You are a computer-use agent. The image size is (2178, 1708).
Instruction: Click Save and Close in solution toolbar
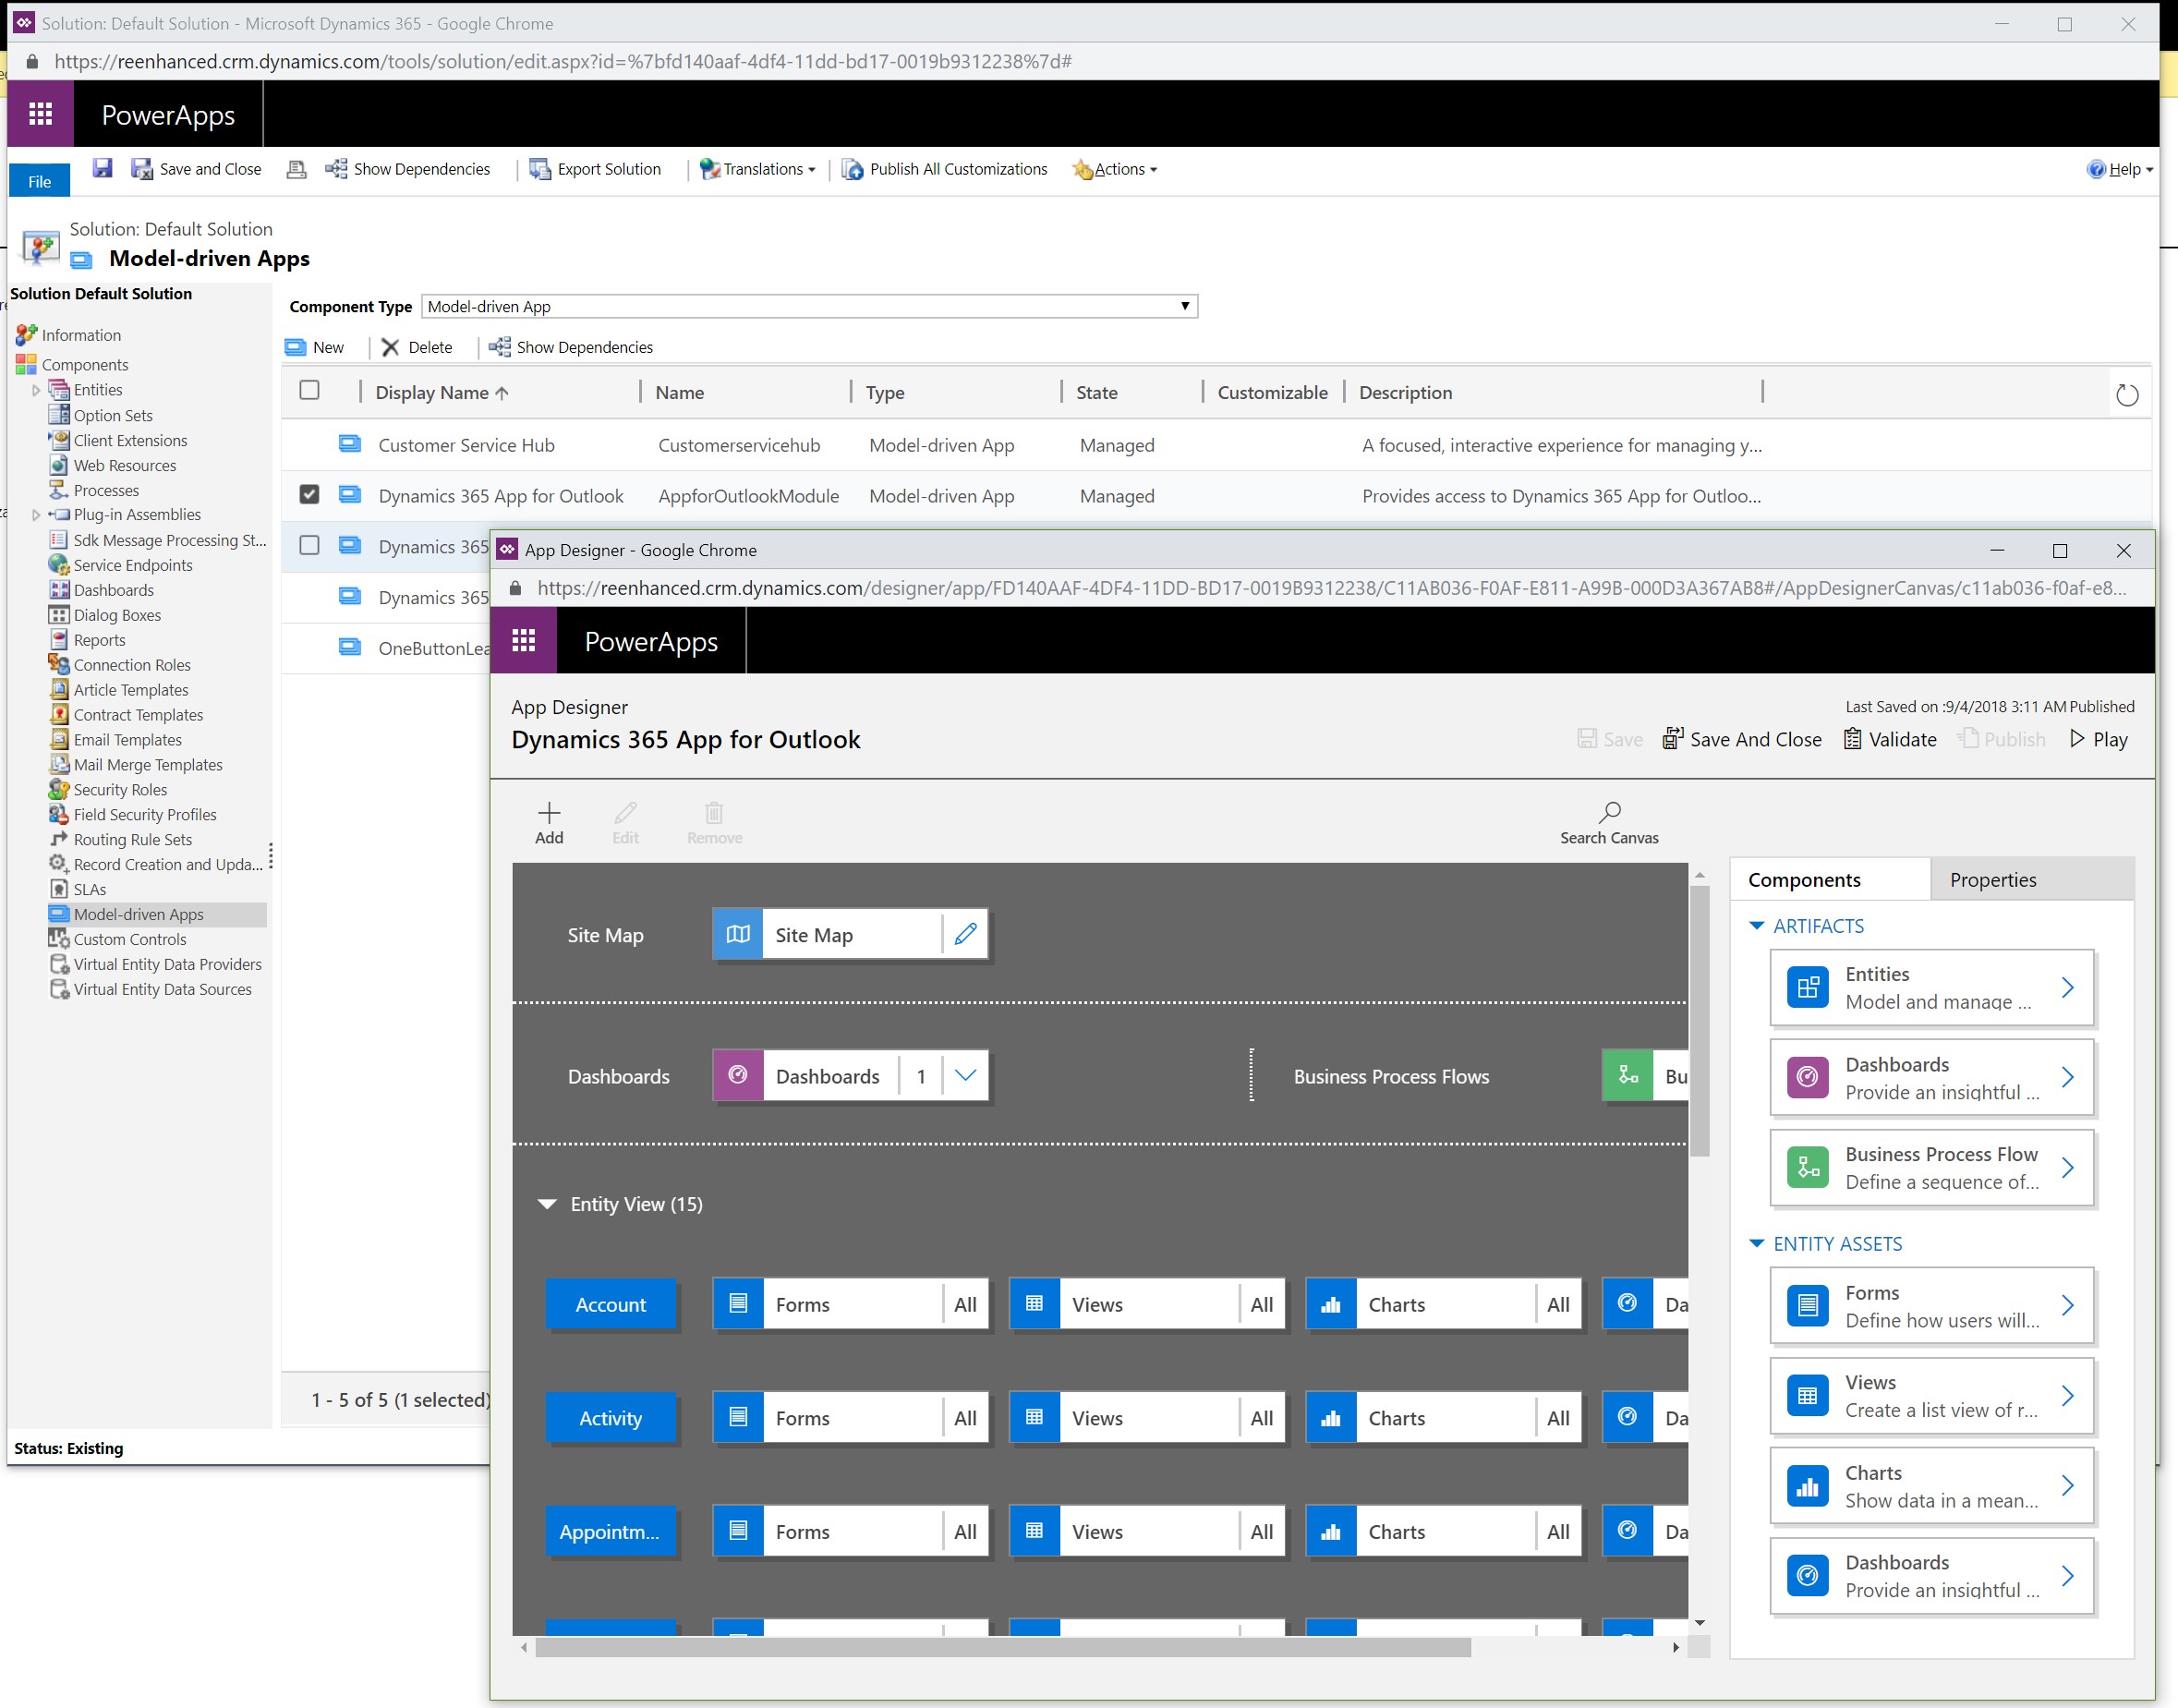(x=197, y=169)
